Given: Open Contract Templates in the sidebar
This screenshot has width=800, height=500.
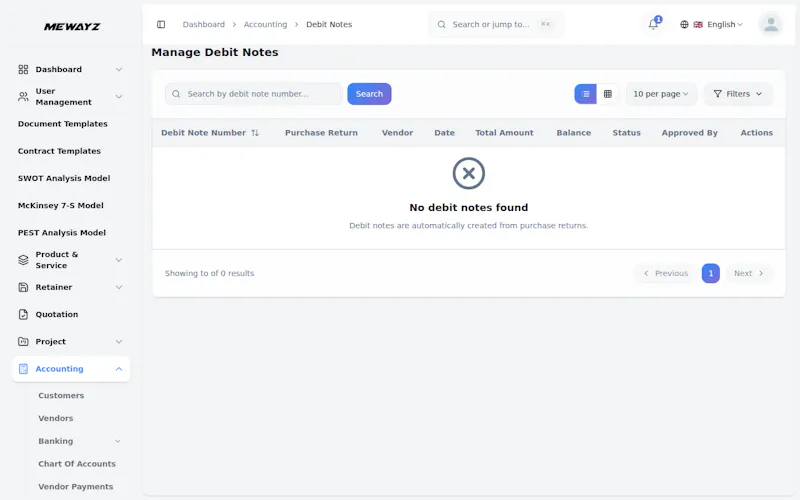Looking at the screenshot, I should [x=59, y=151].
